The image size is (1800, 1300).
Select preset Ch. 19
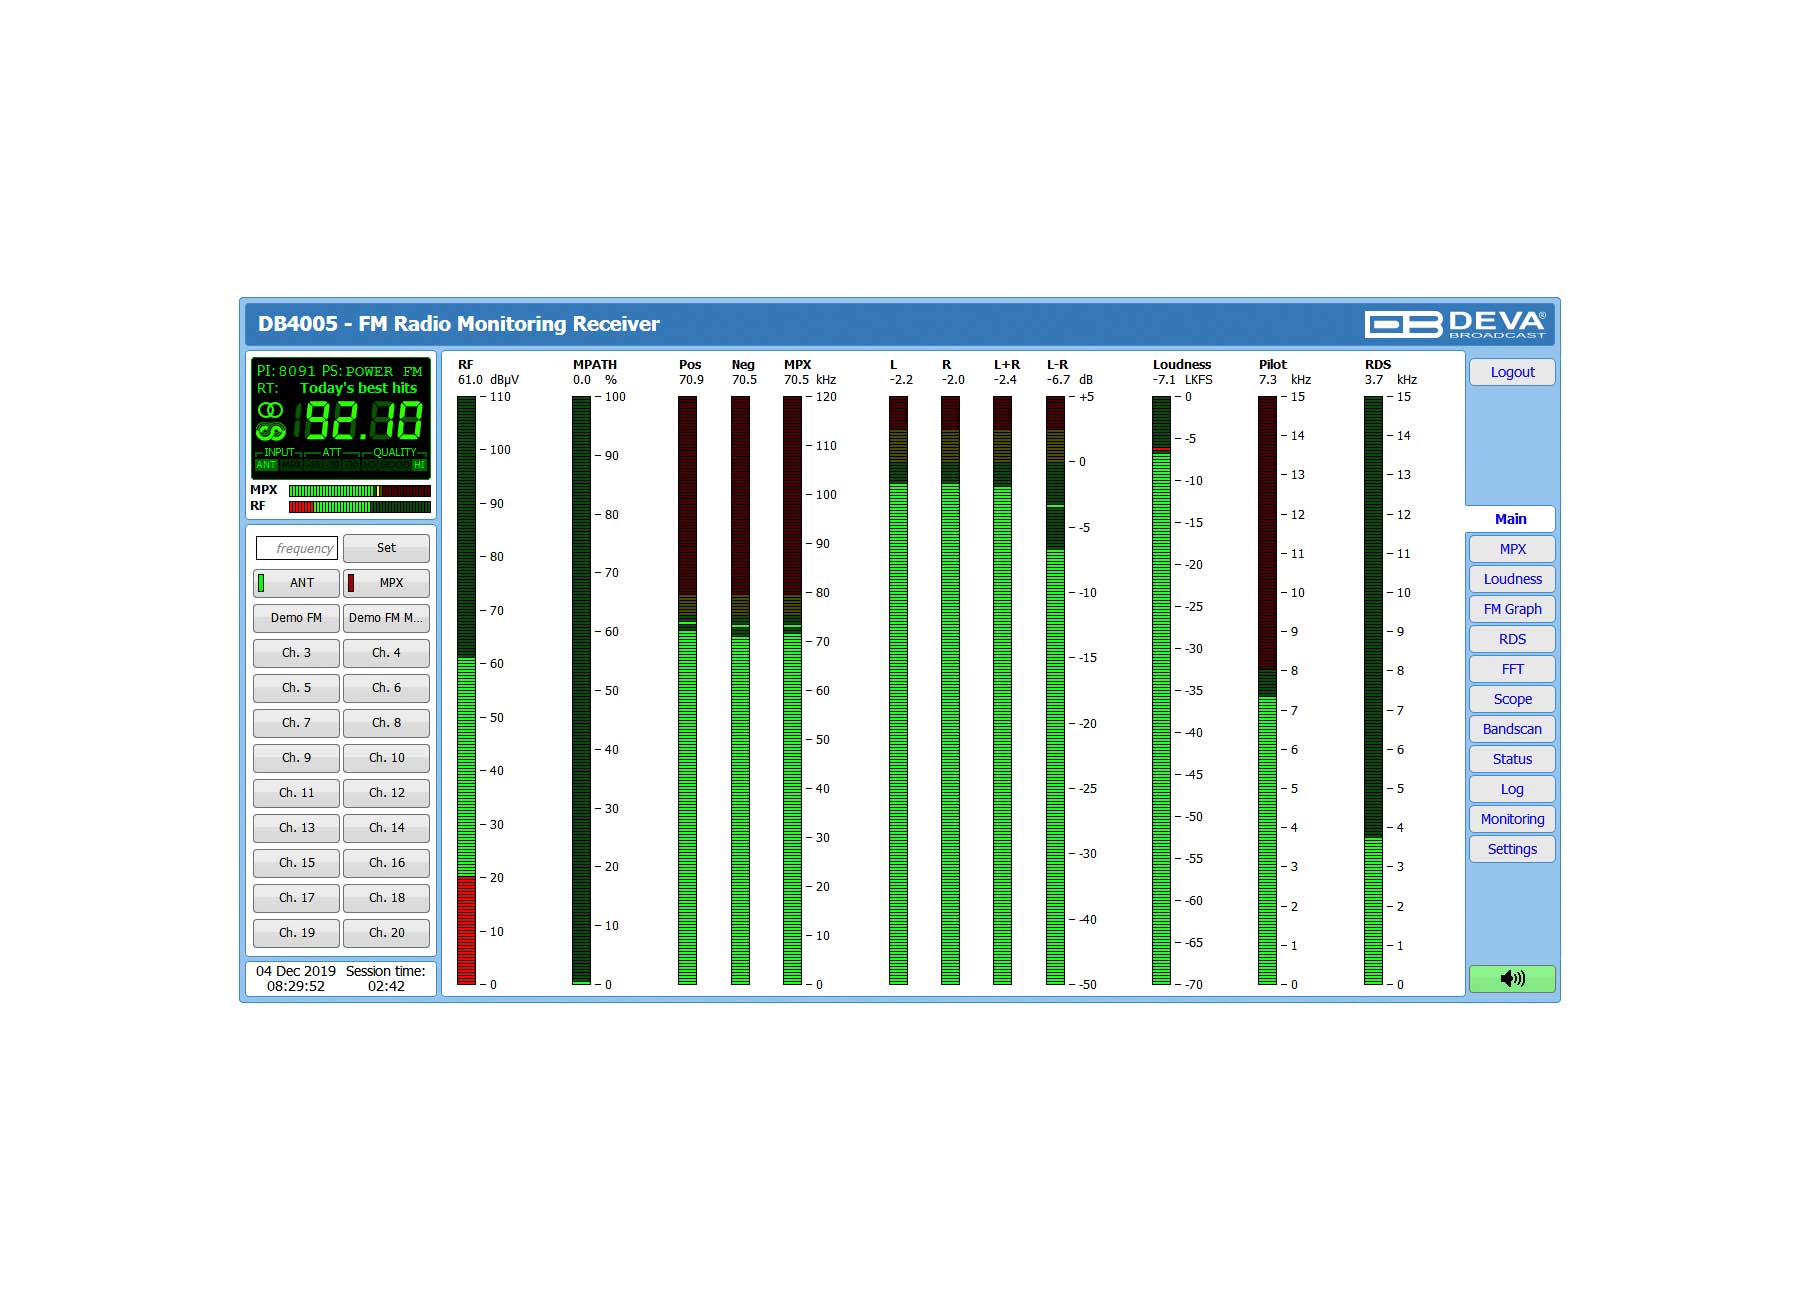pyautogui.click(x=296, y=933)
